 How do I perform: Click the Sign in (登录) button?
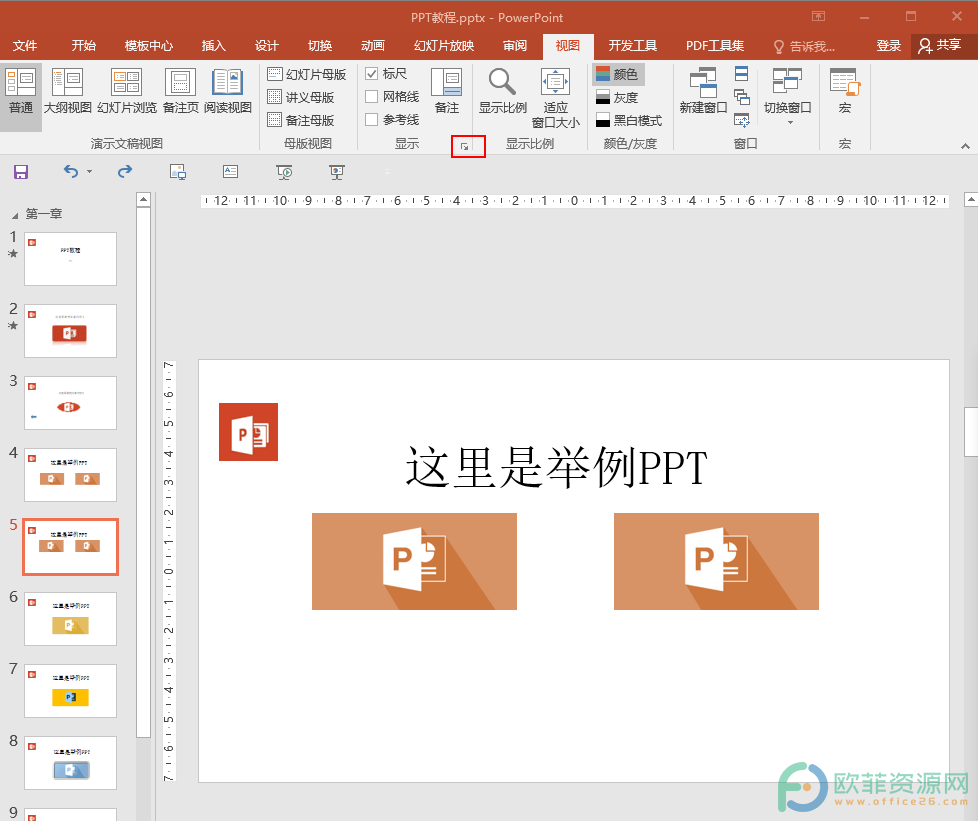click(888, 46)
